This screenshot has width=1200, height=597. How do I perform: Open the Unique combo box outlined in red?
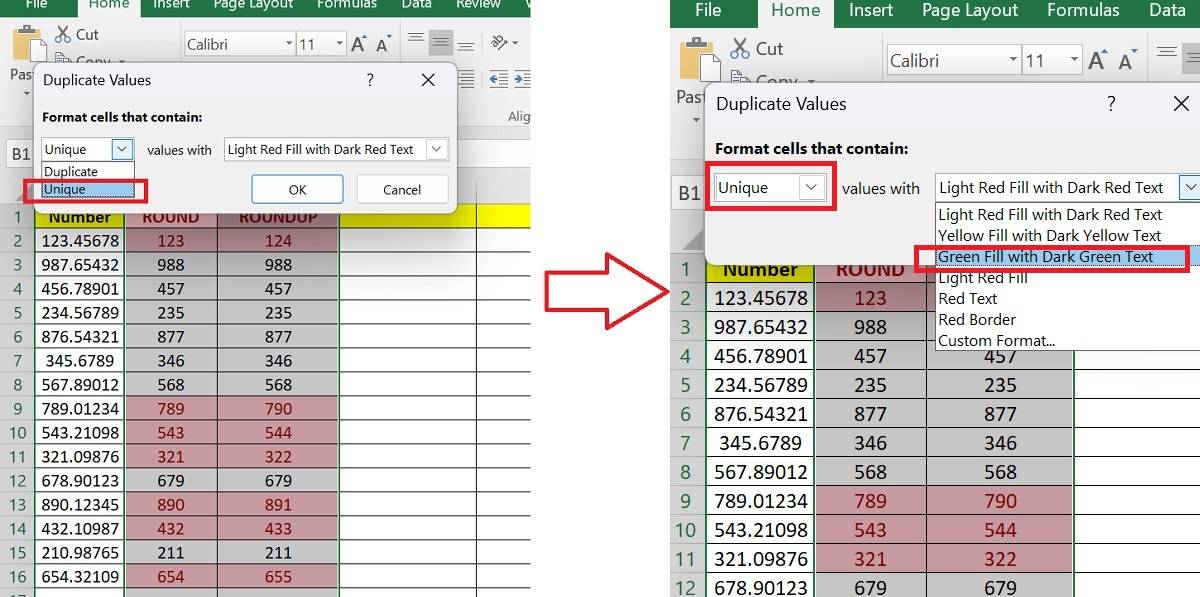pyautogui.click(x=811, y=187)
